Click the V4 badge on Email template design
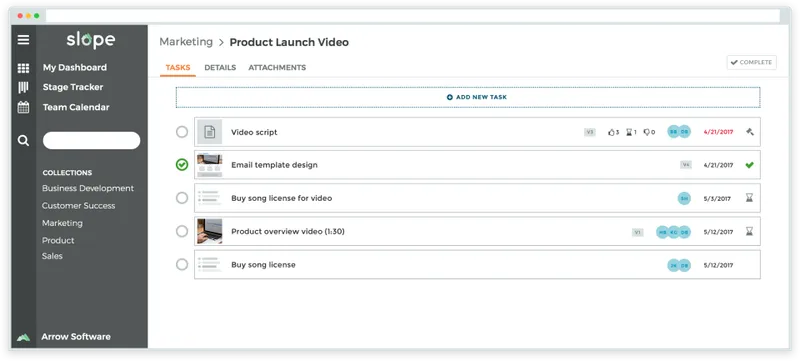The image size is (800, 361). 686,165
